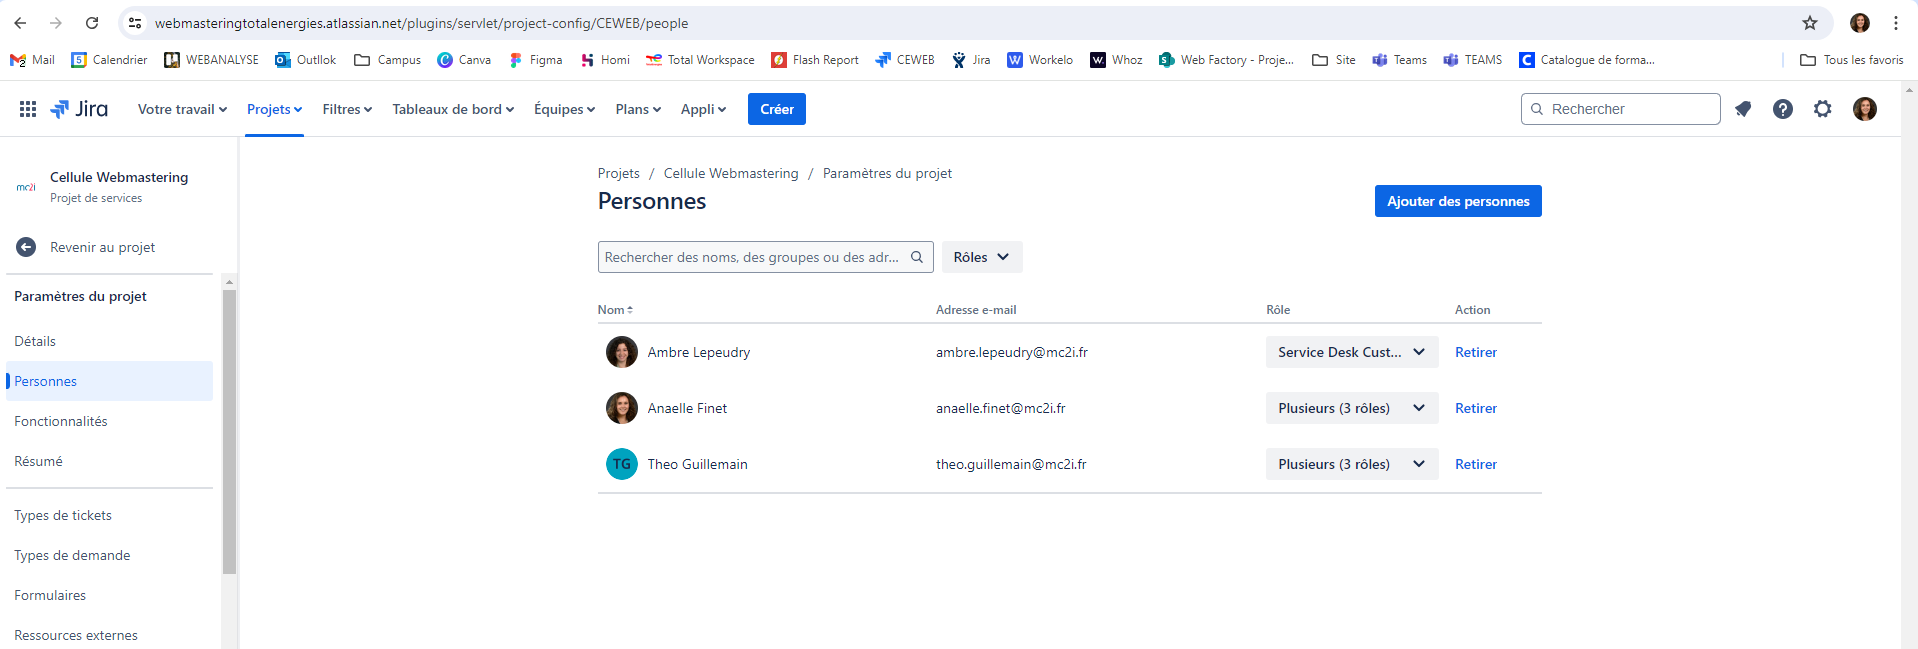Open the Projets menu in the navigation bar
Viewport: 1918px width, 649px height.
274,109
